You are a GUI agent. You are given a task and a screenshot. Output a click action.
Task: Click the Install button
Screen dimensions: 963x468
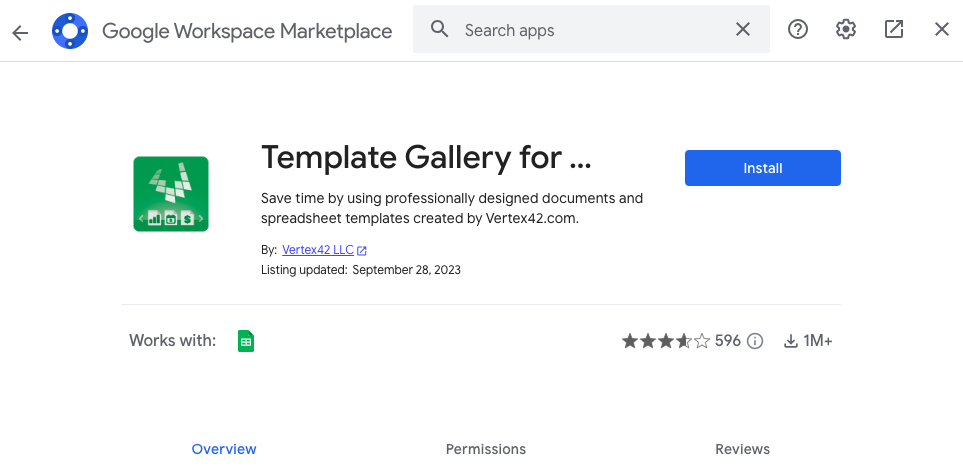pyautogui.click(x=763, y=168)
